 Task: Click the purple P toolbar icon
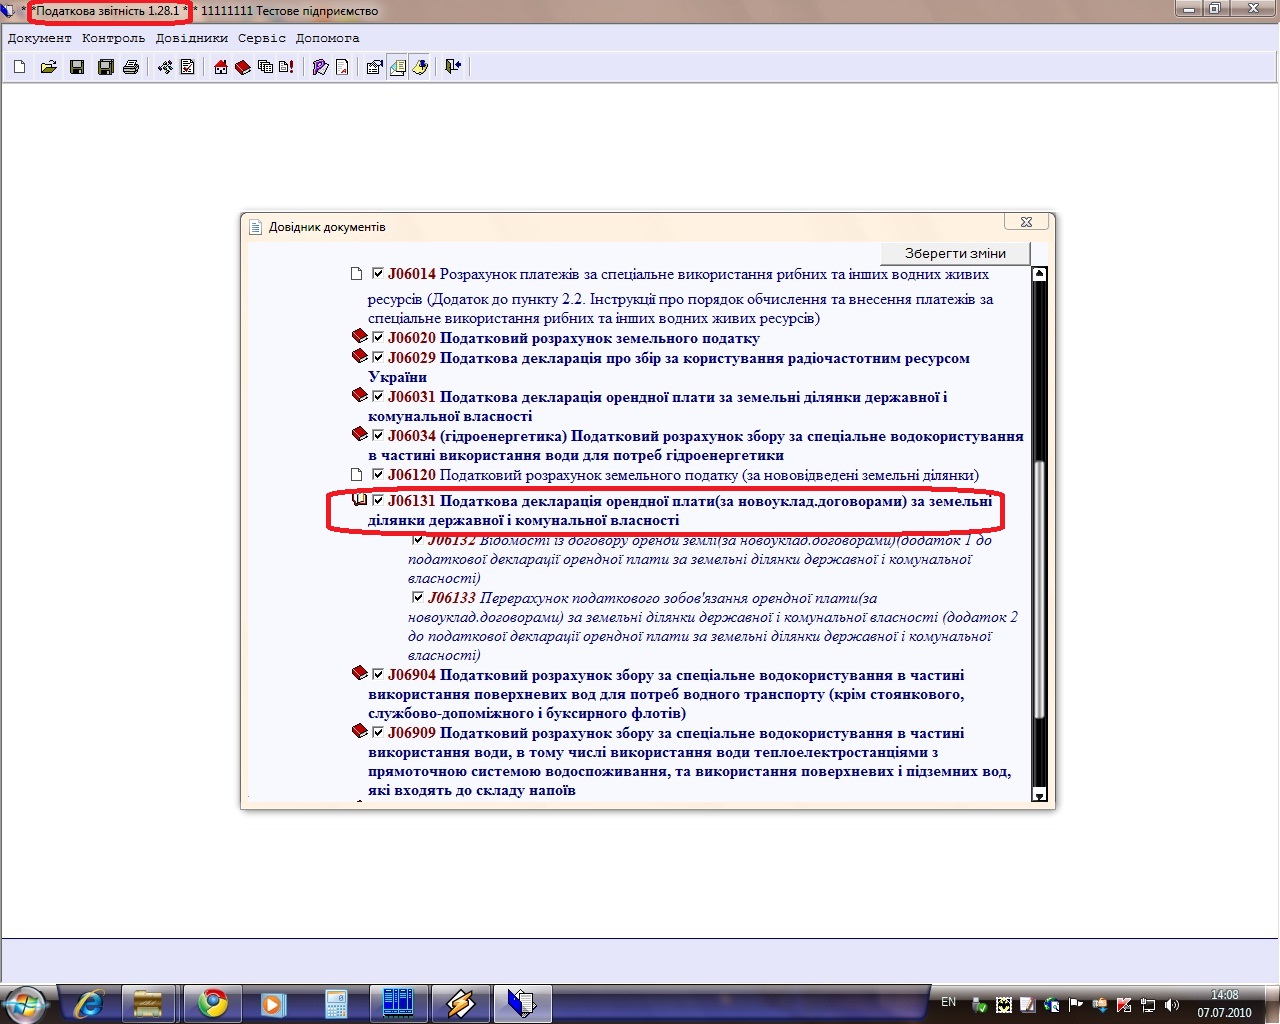pos(320,67)
